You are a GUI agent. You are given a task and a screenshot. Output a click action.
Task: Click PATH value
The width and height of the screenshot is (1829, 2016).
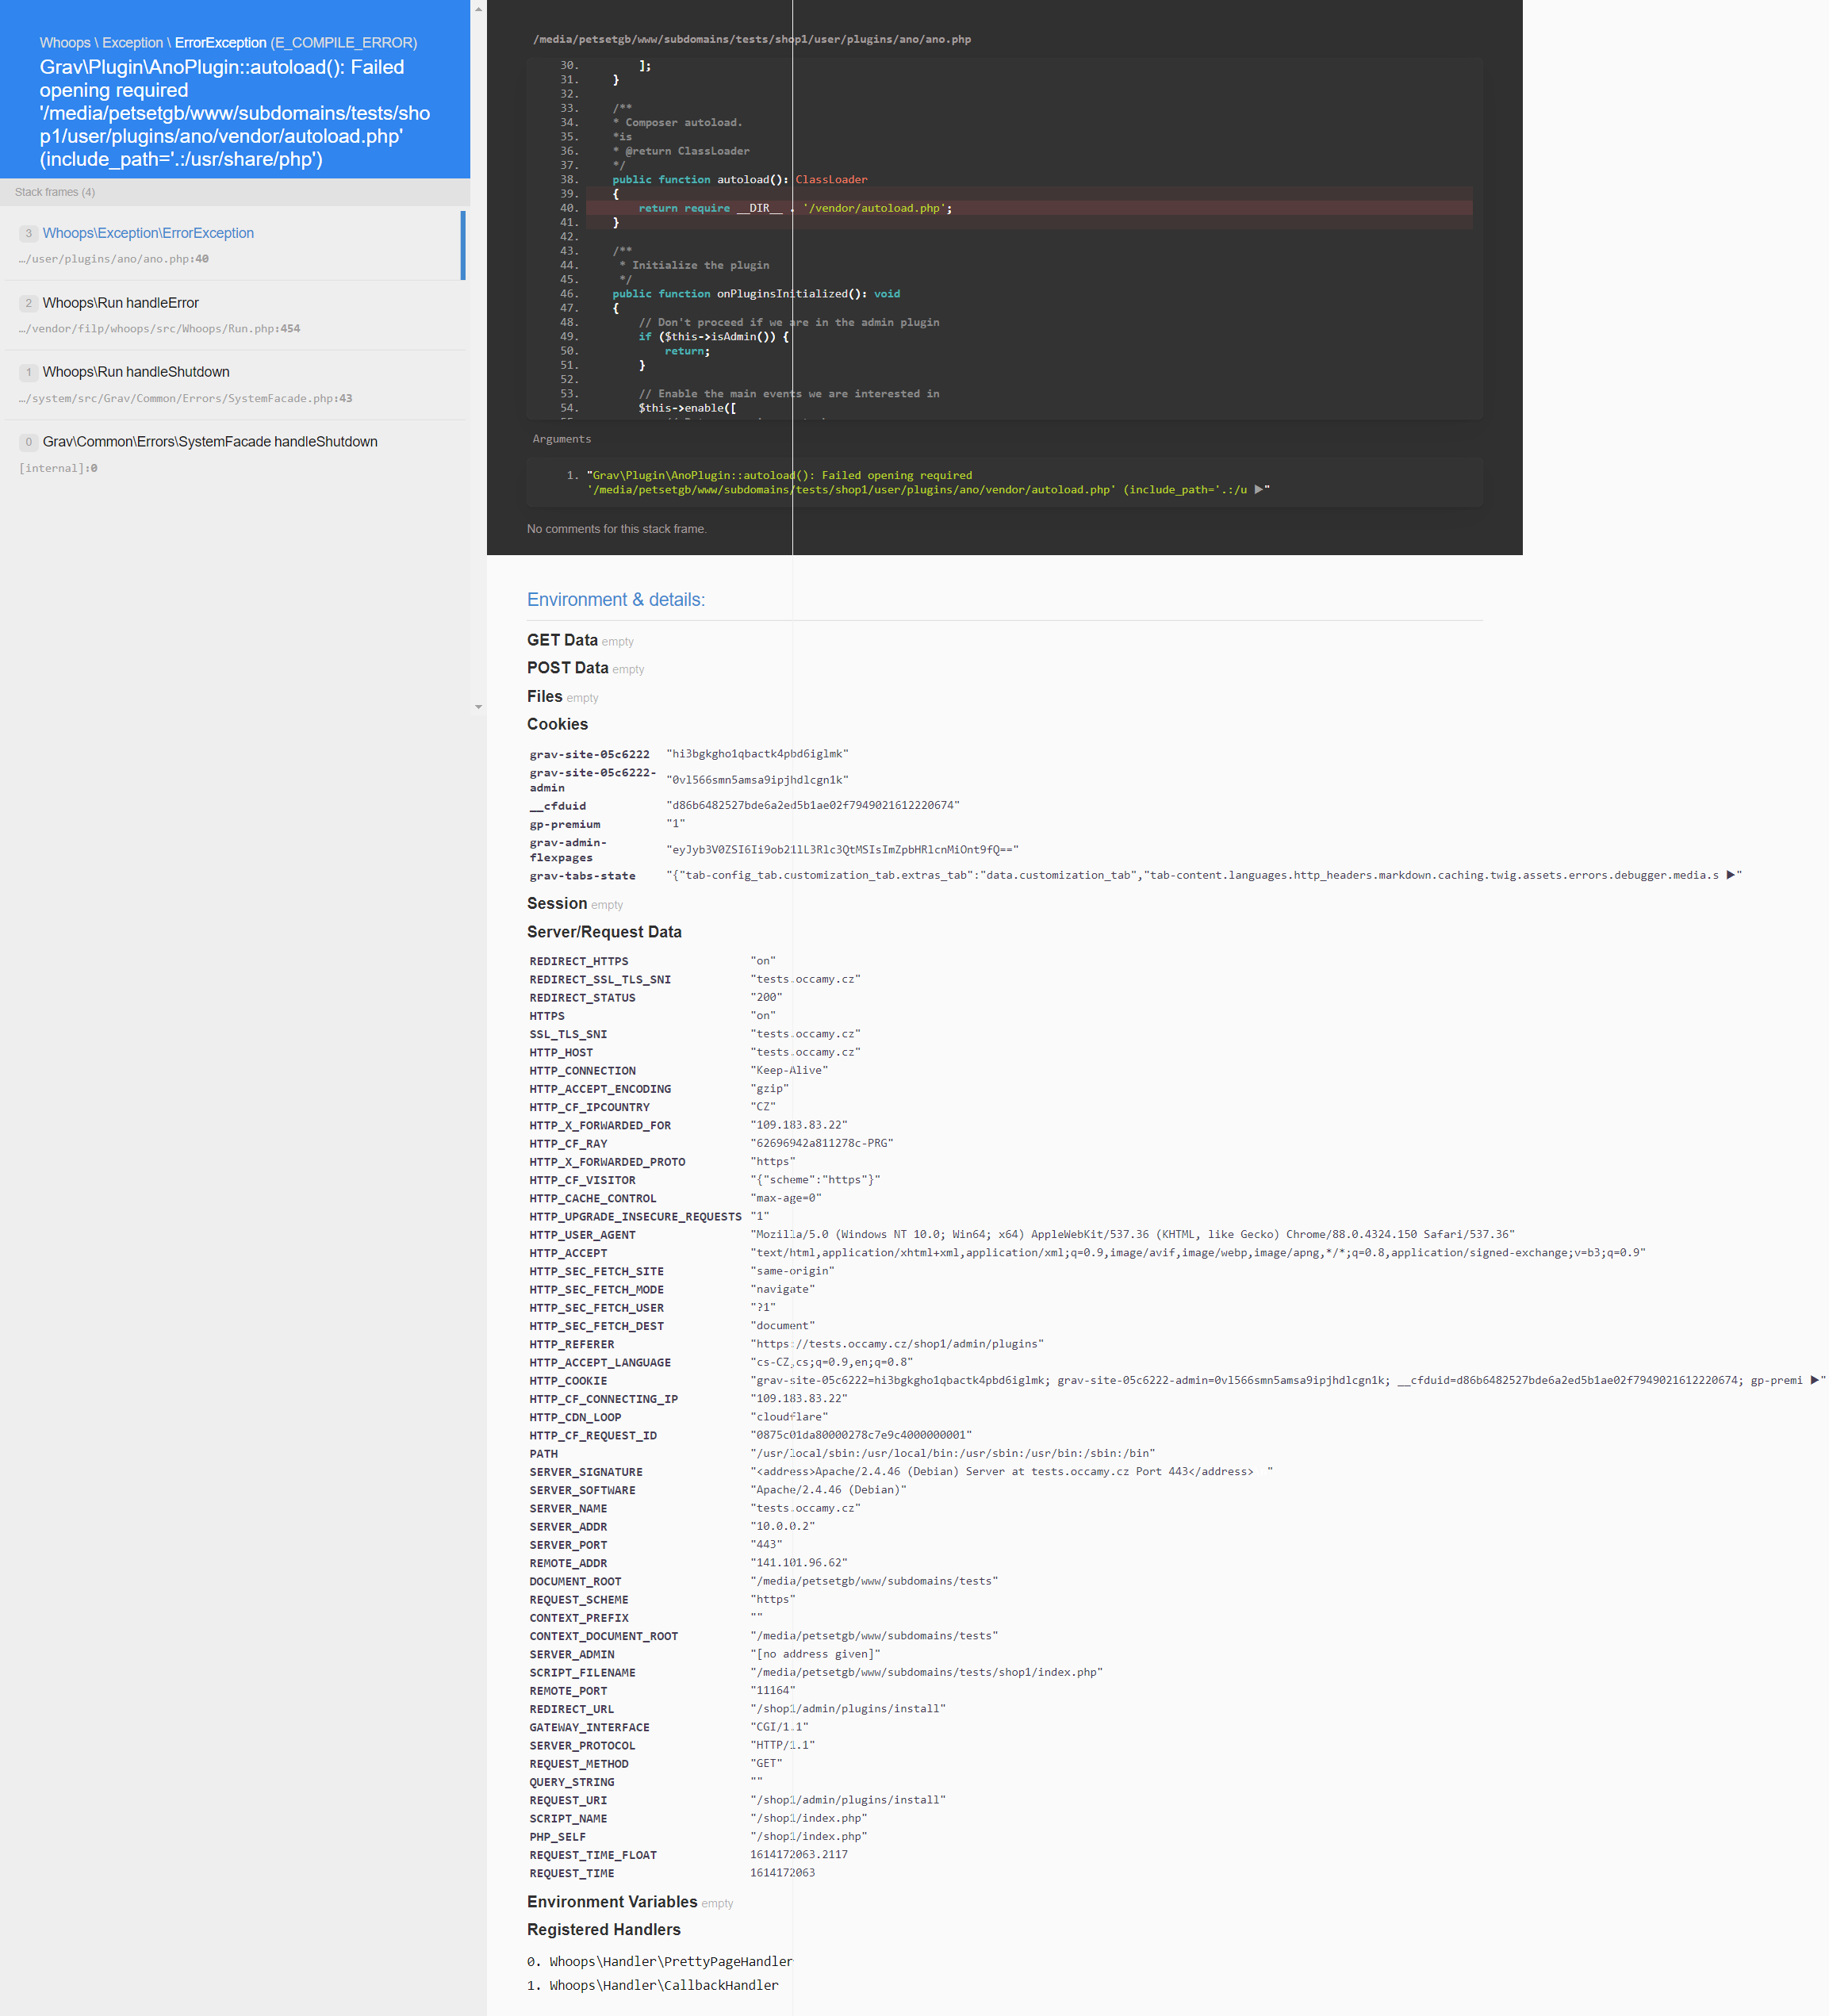[952, 1453]
